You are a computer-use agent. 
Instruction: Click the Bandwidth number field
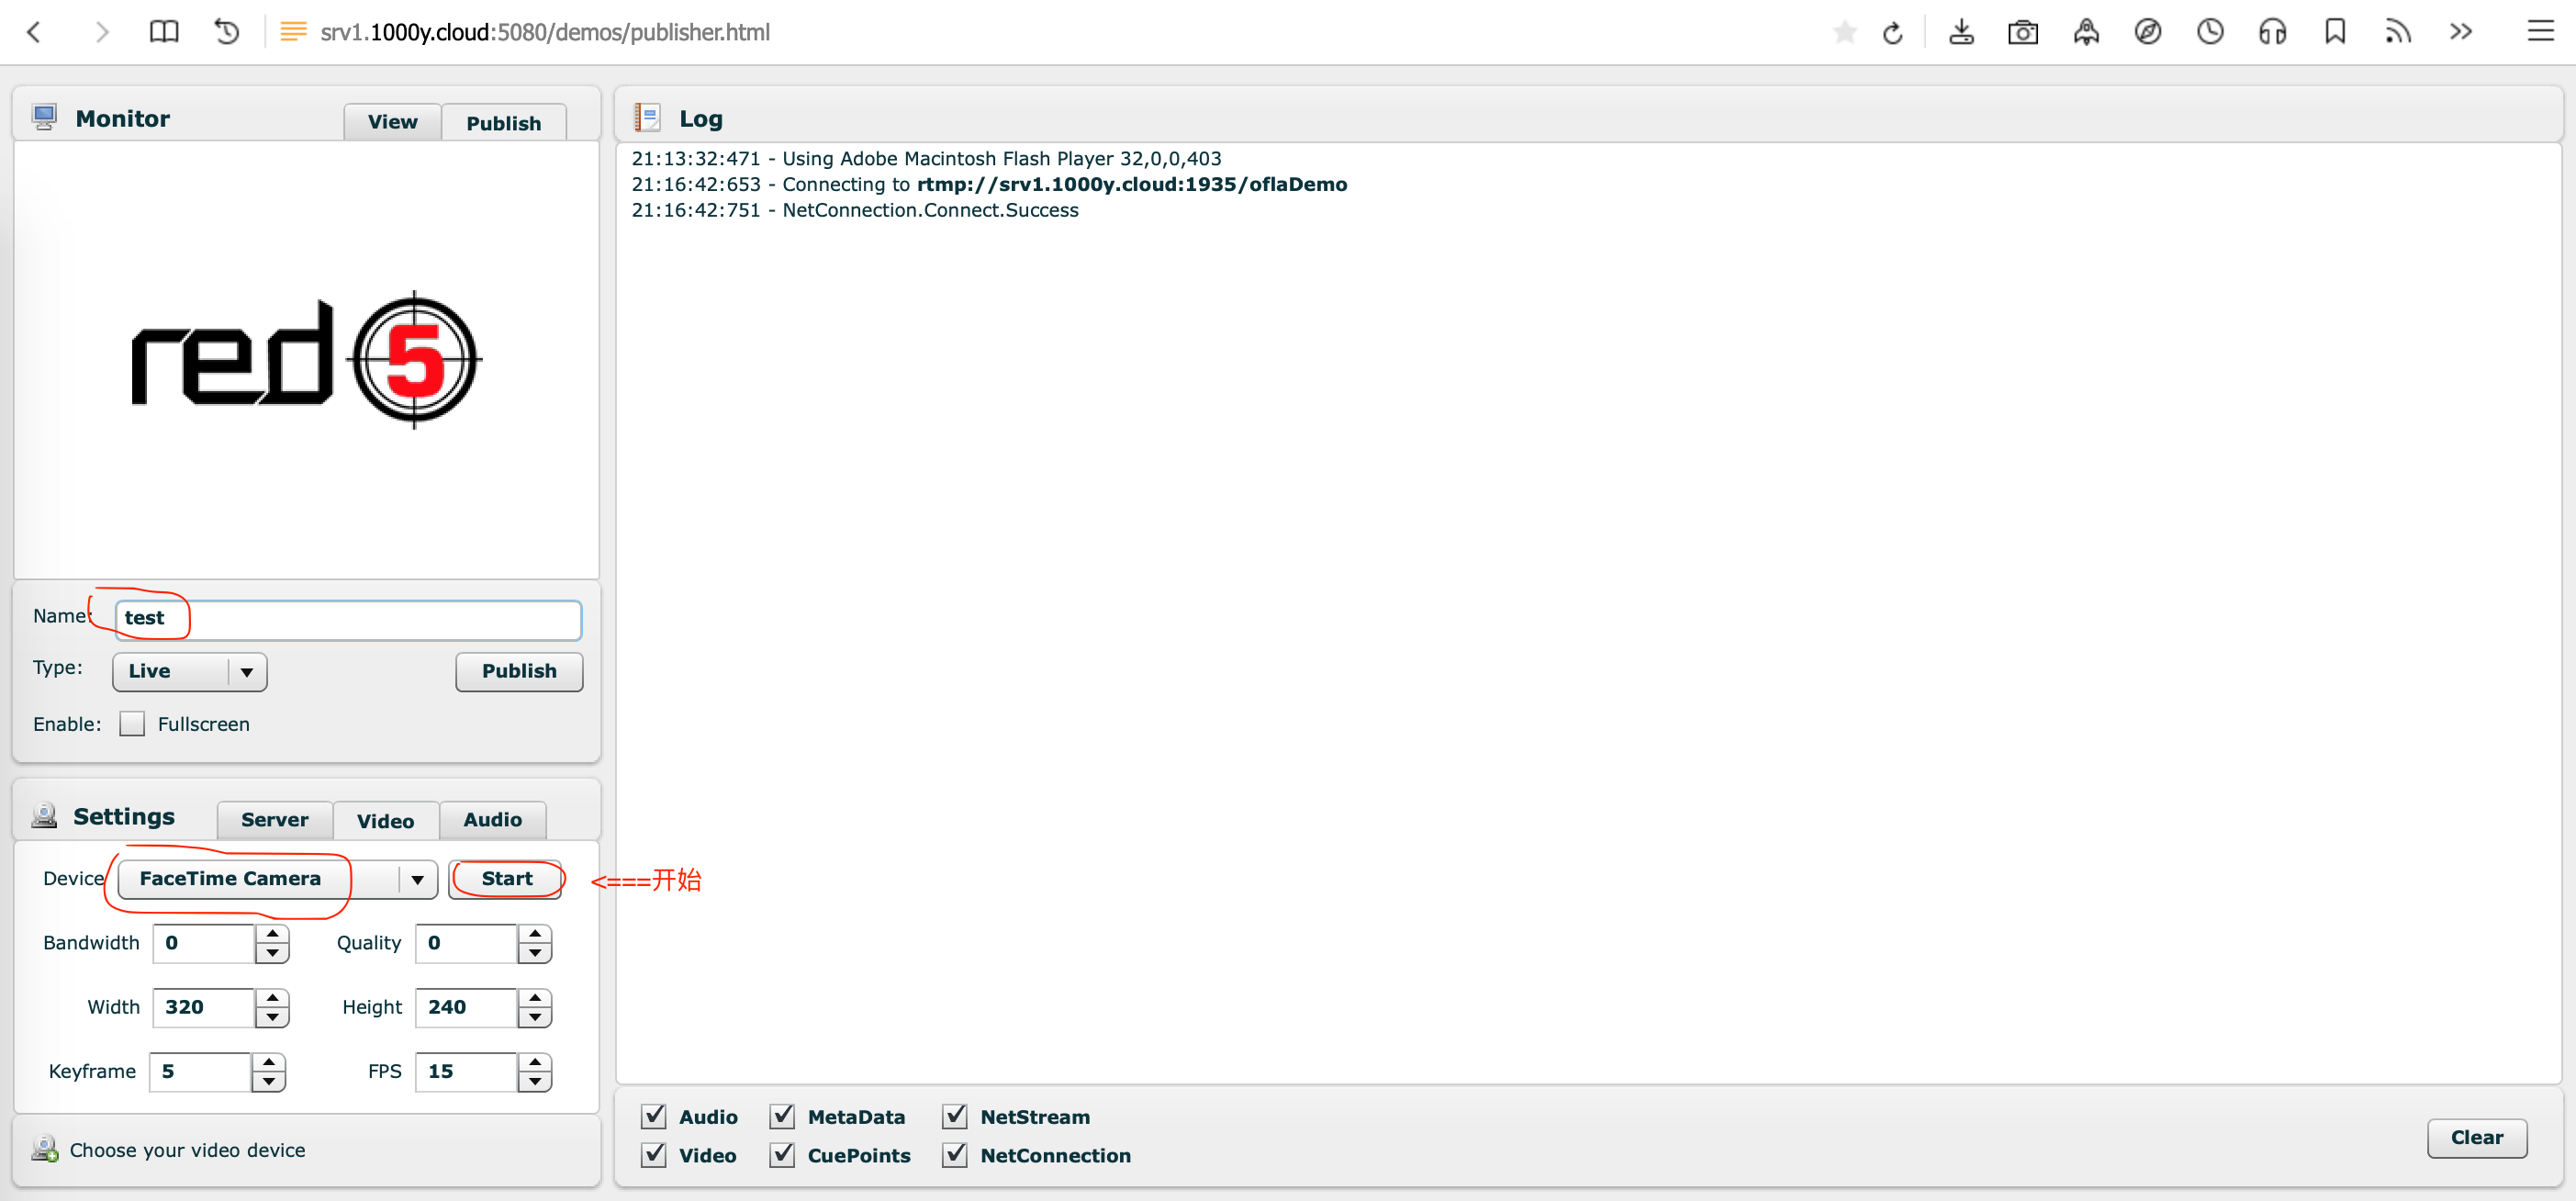pyautogui.click(x=204, y=943)
